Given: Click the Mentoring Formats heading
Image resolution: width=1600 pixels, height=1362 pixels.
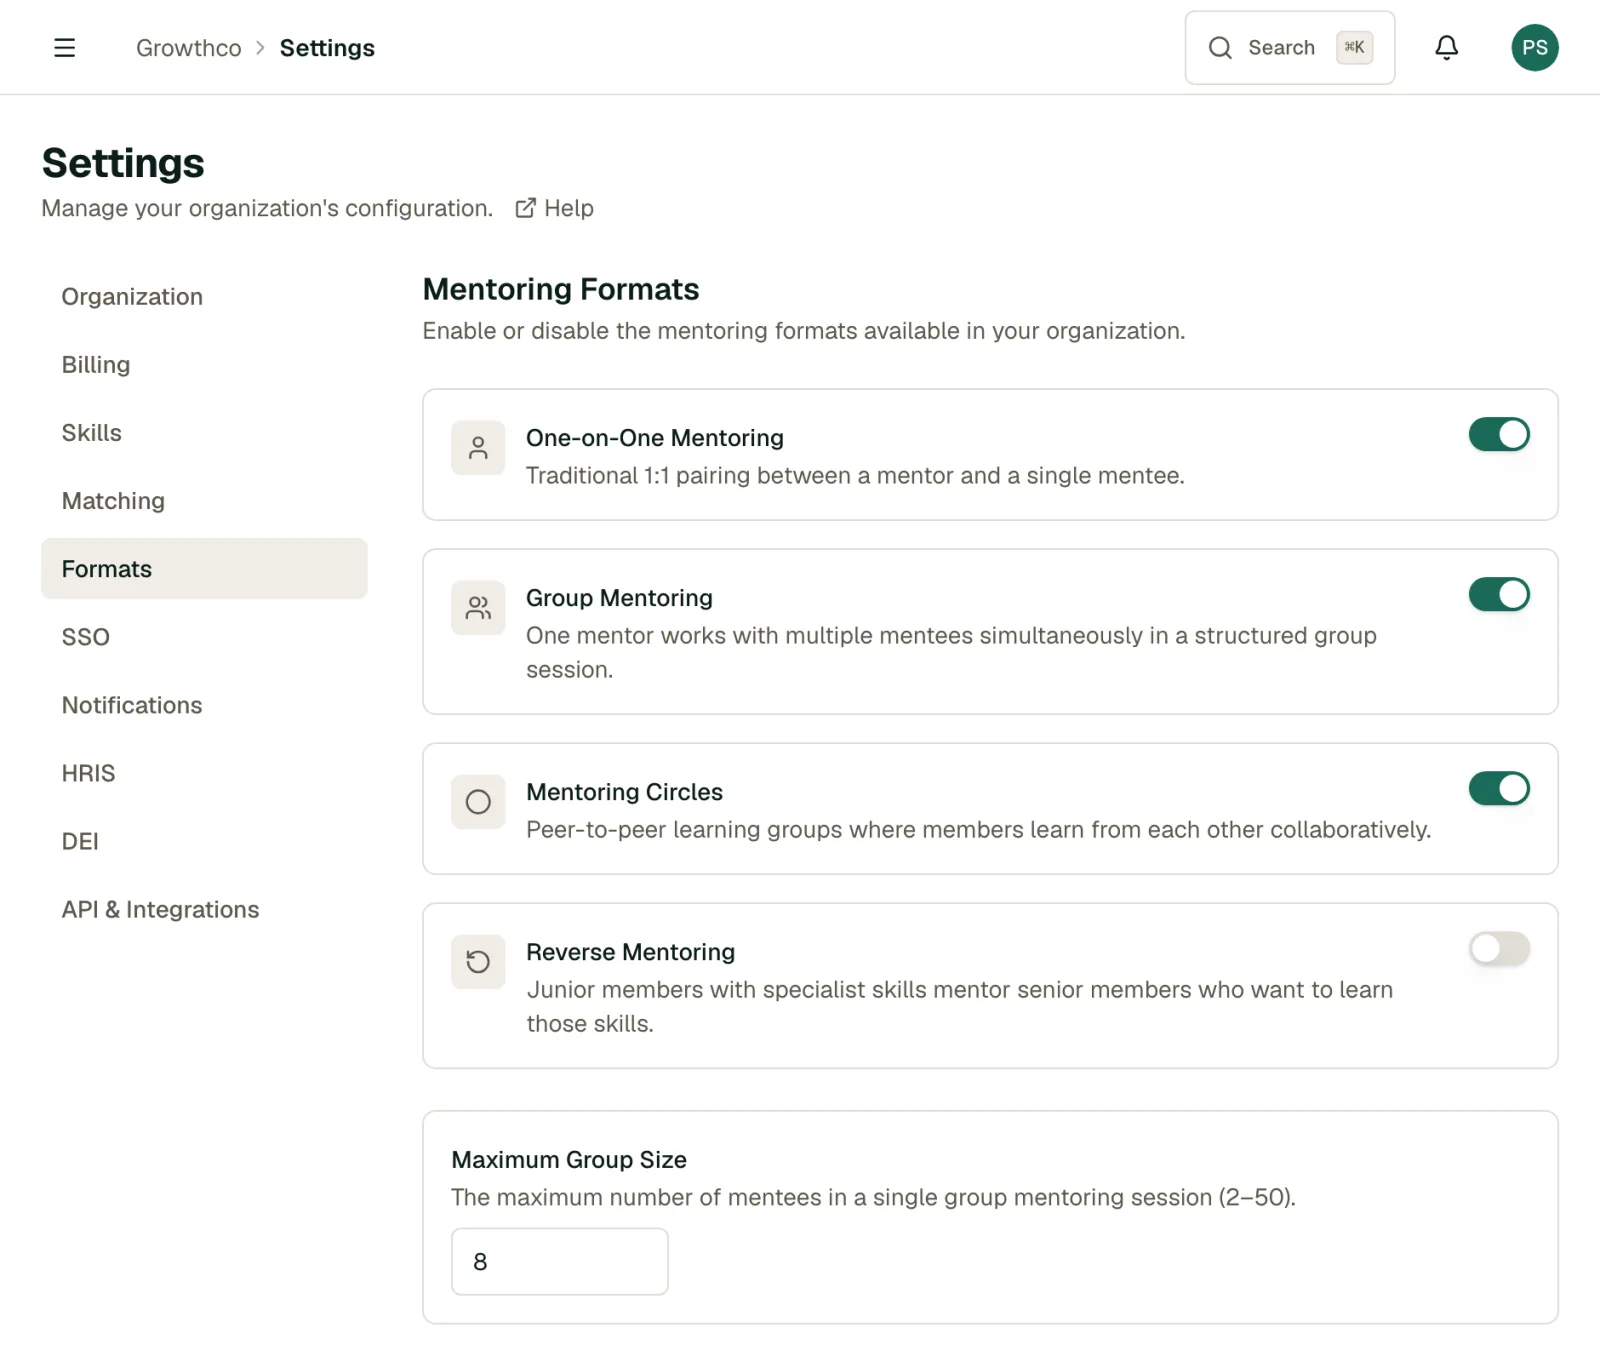Looking at the screenshot, I should pyautogui.click(x=561, y=289).
